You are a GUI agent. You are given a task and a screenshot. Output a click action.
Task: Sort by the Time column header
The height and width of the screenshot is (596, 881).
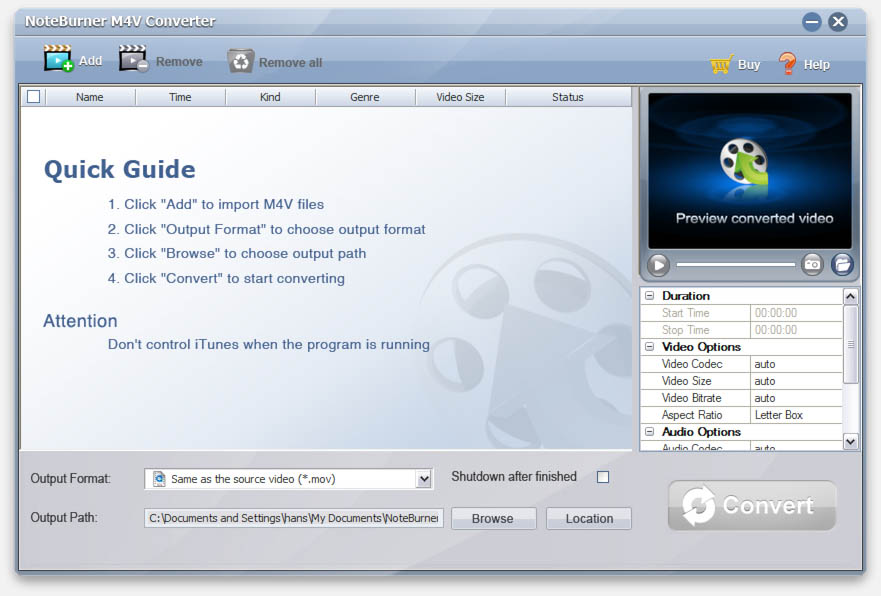180,97
